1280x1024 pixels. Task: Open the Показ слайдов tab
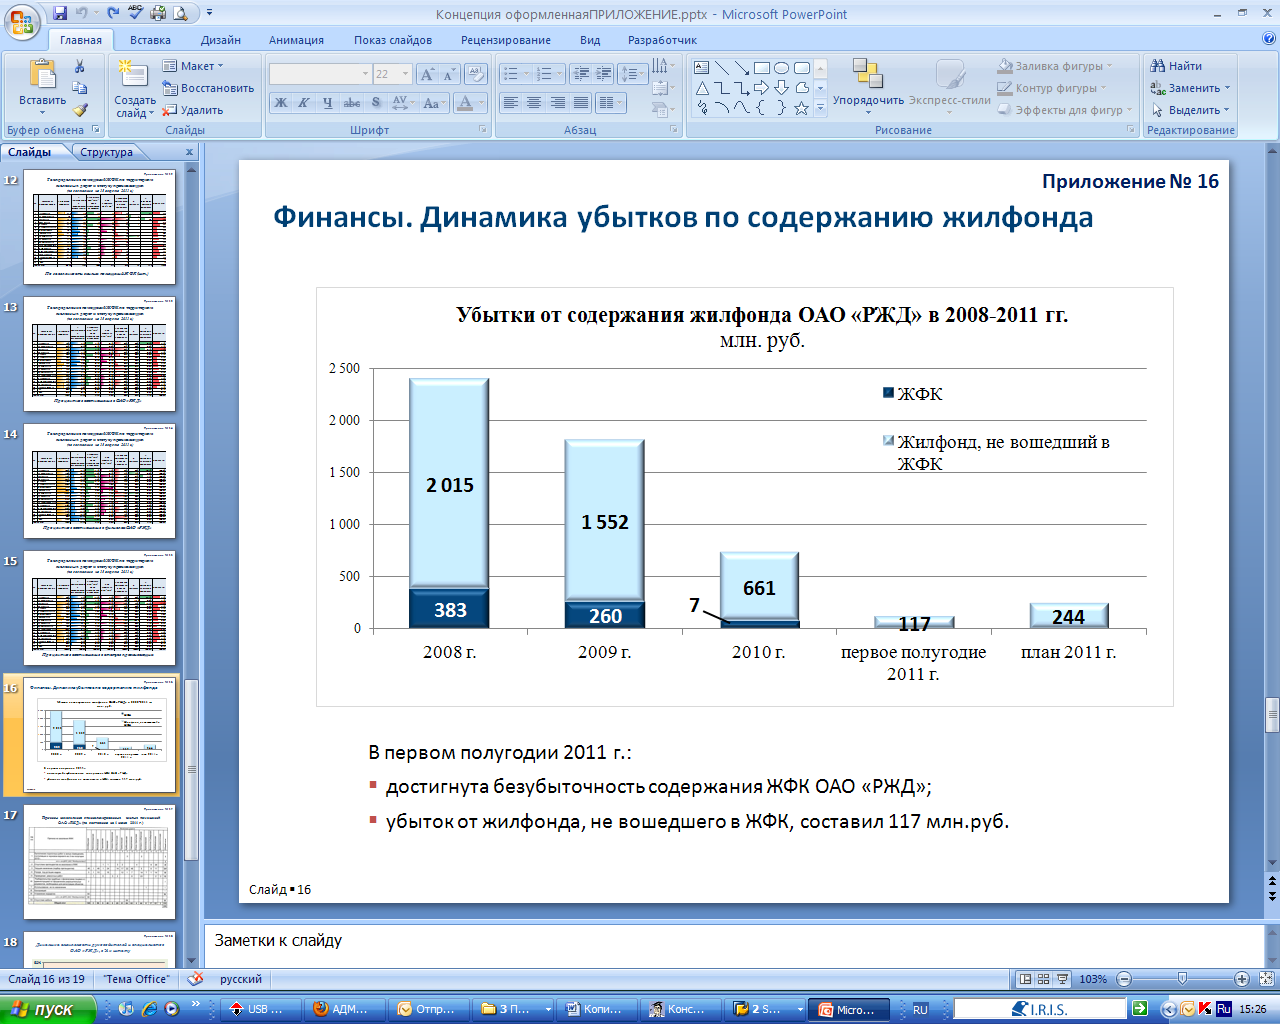[393, 40]
